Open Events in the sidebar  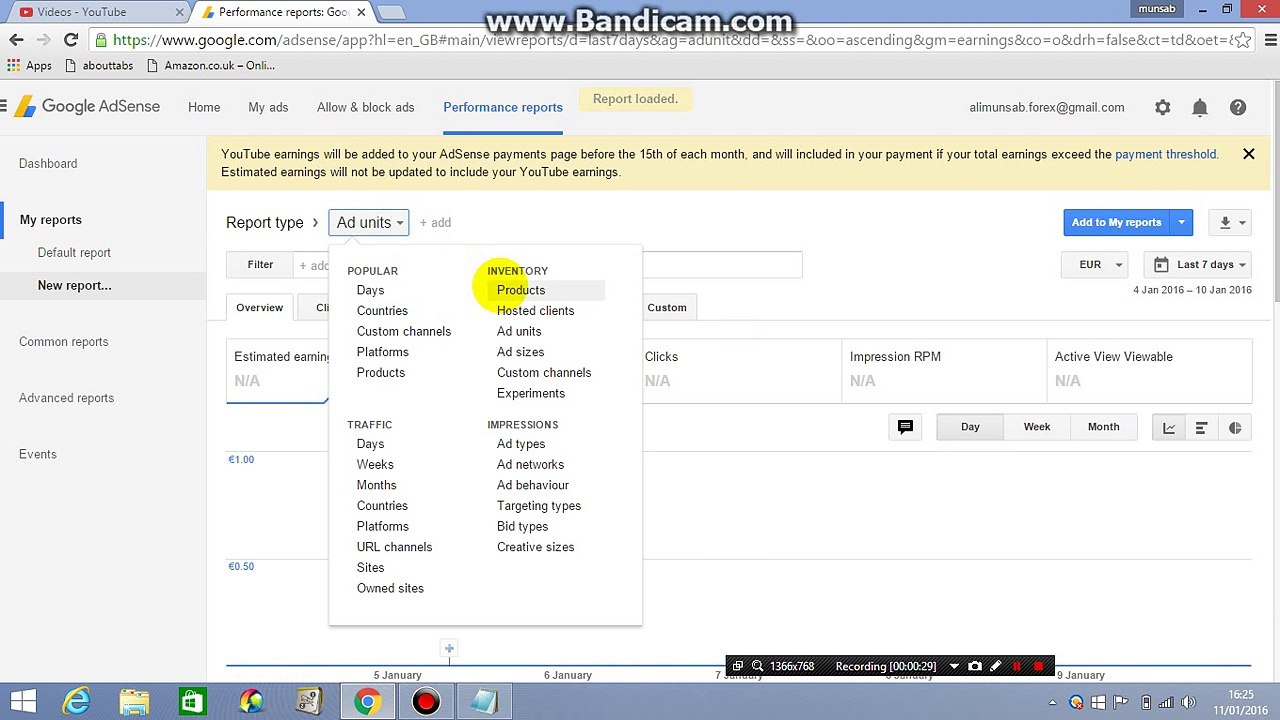(37, 454)
